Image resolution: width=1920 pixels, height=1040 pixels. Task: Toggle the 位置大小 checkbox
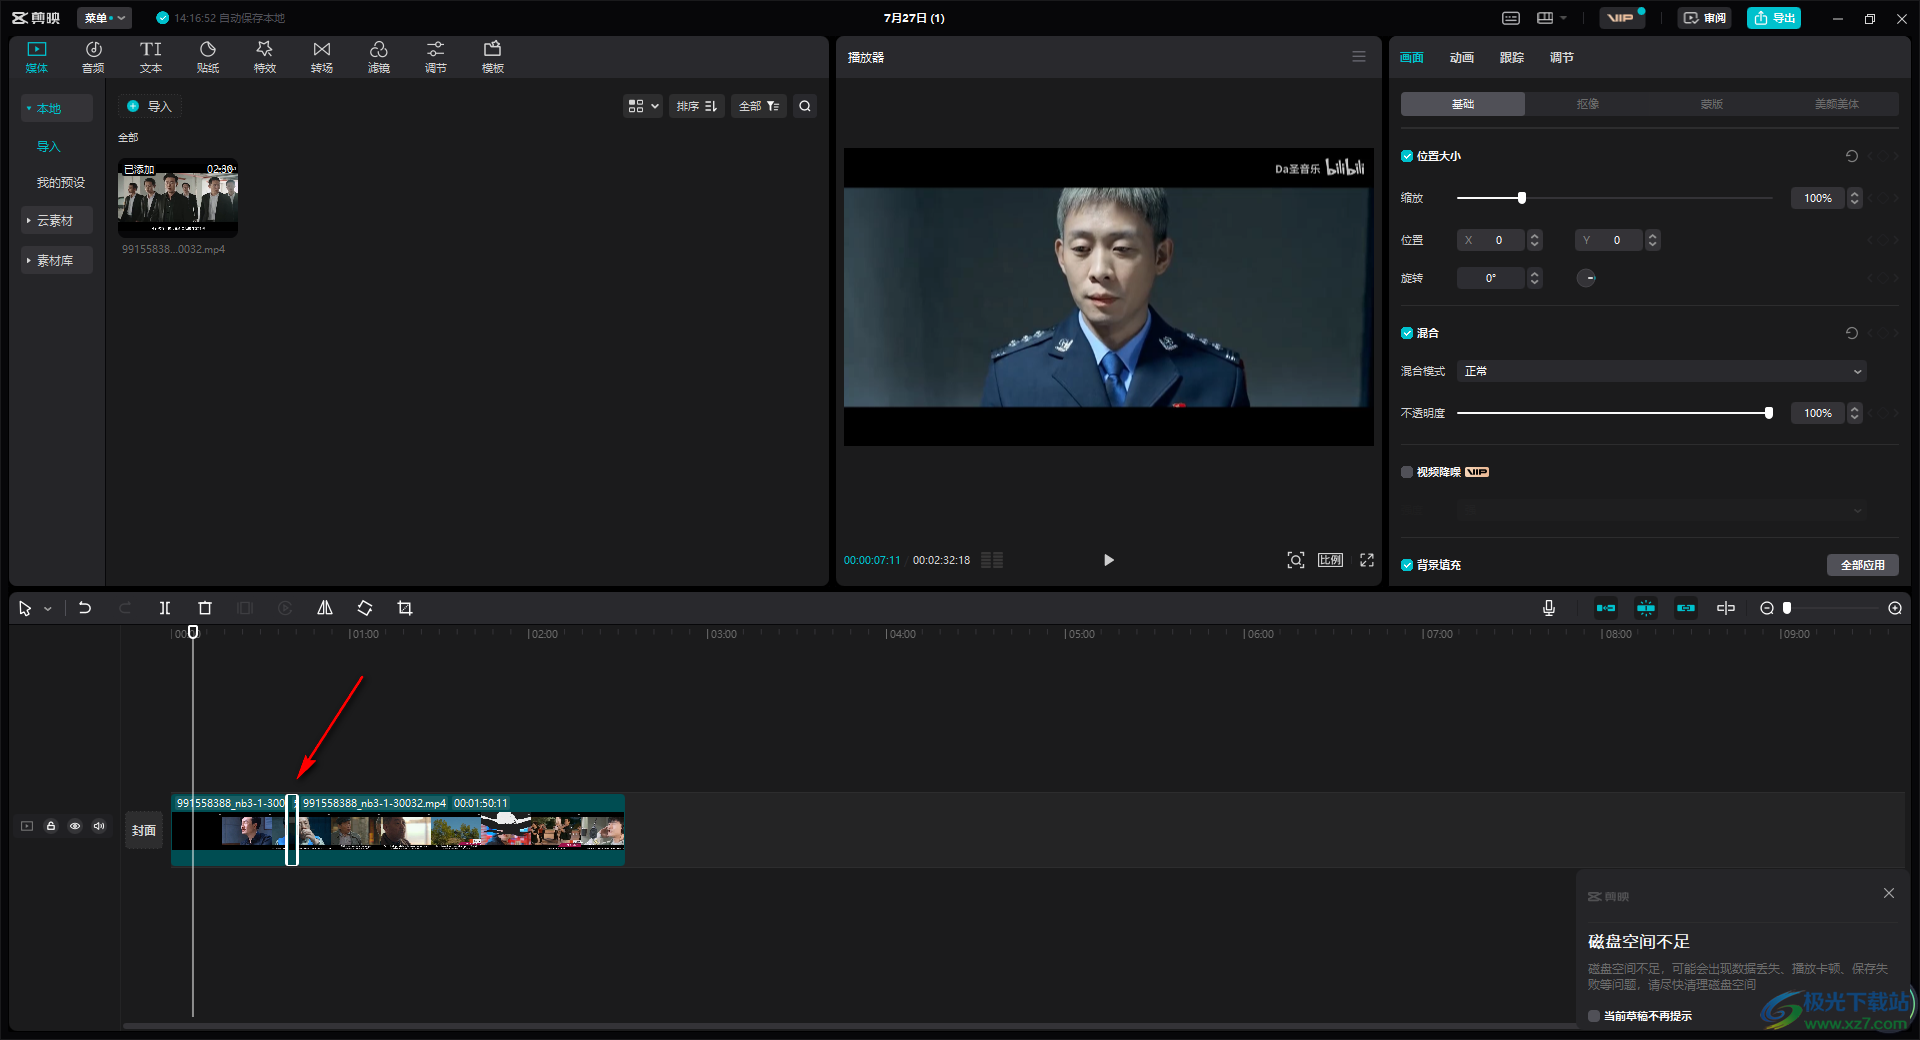1407,156
